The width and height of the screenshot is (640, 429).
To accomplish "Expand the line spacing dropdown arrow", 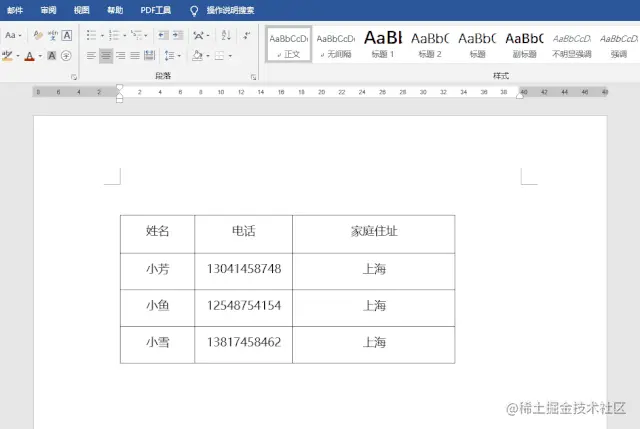I will click(179, 56).
